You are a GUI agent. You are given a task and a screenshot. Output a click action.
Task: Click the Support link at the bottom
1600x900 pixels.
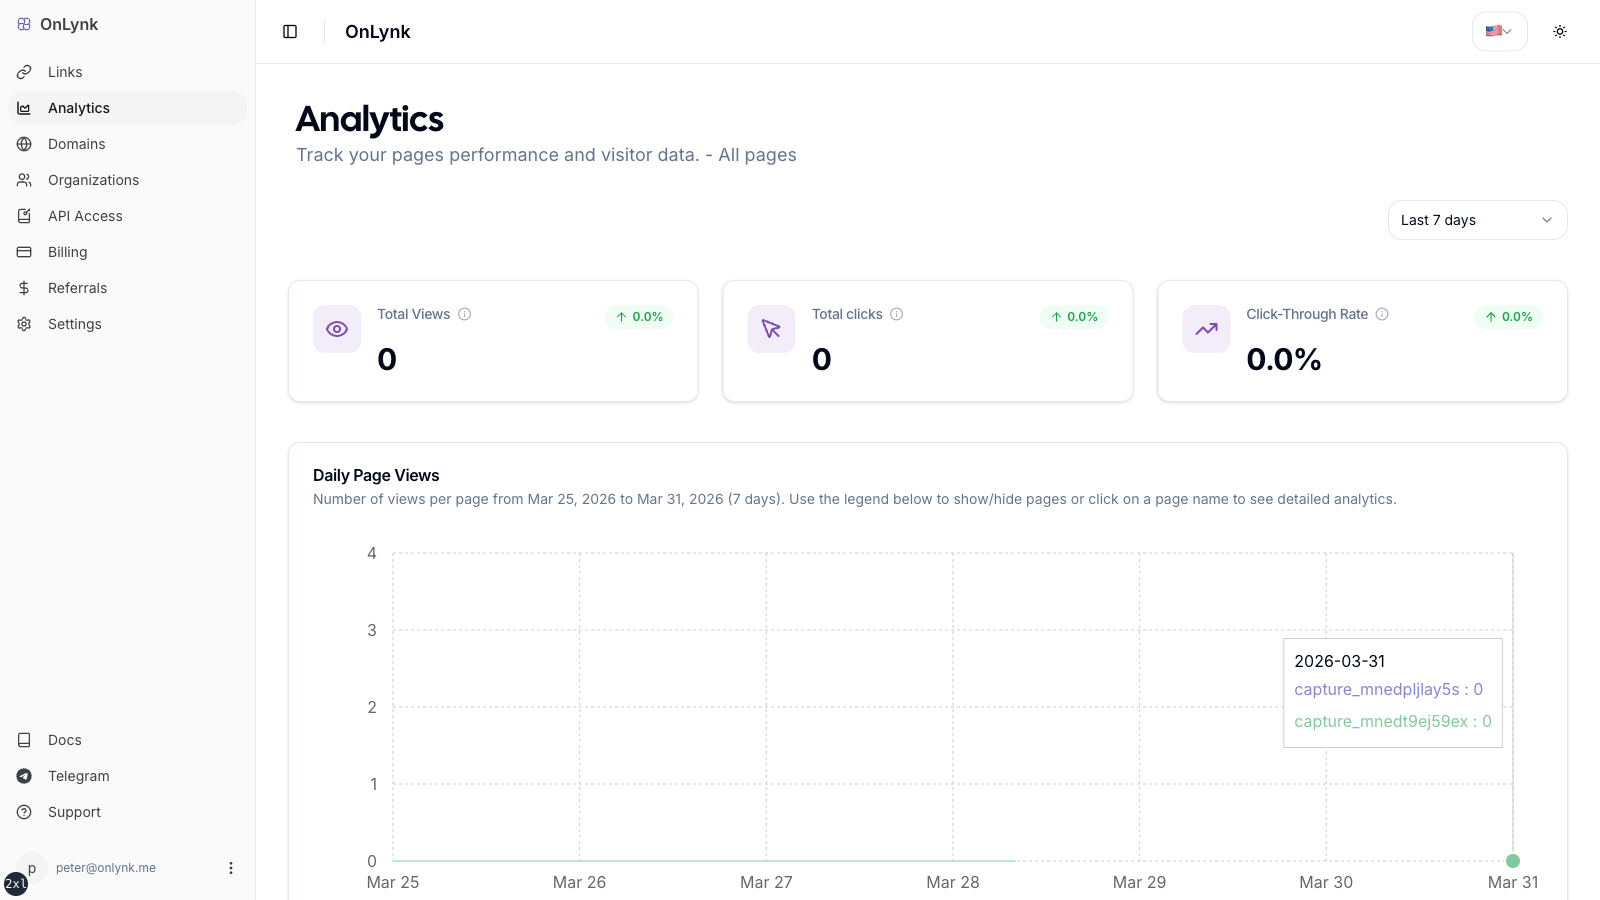pyautogui.click(x=74, y=811)
